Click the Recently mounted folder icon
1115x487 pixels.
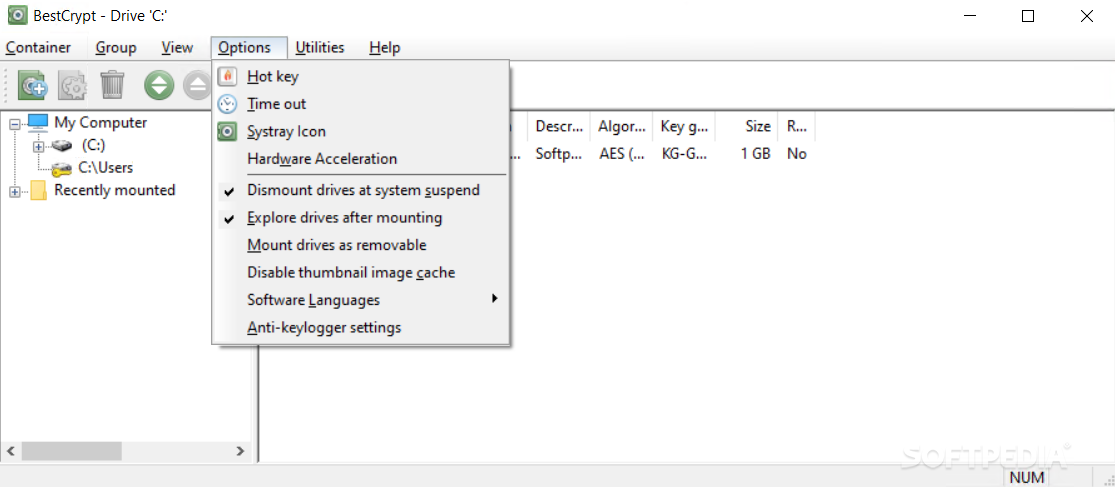click(x=38, y=191)
